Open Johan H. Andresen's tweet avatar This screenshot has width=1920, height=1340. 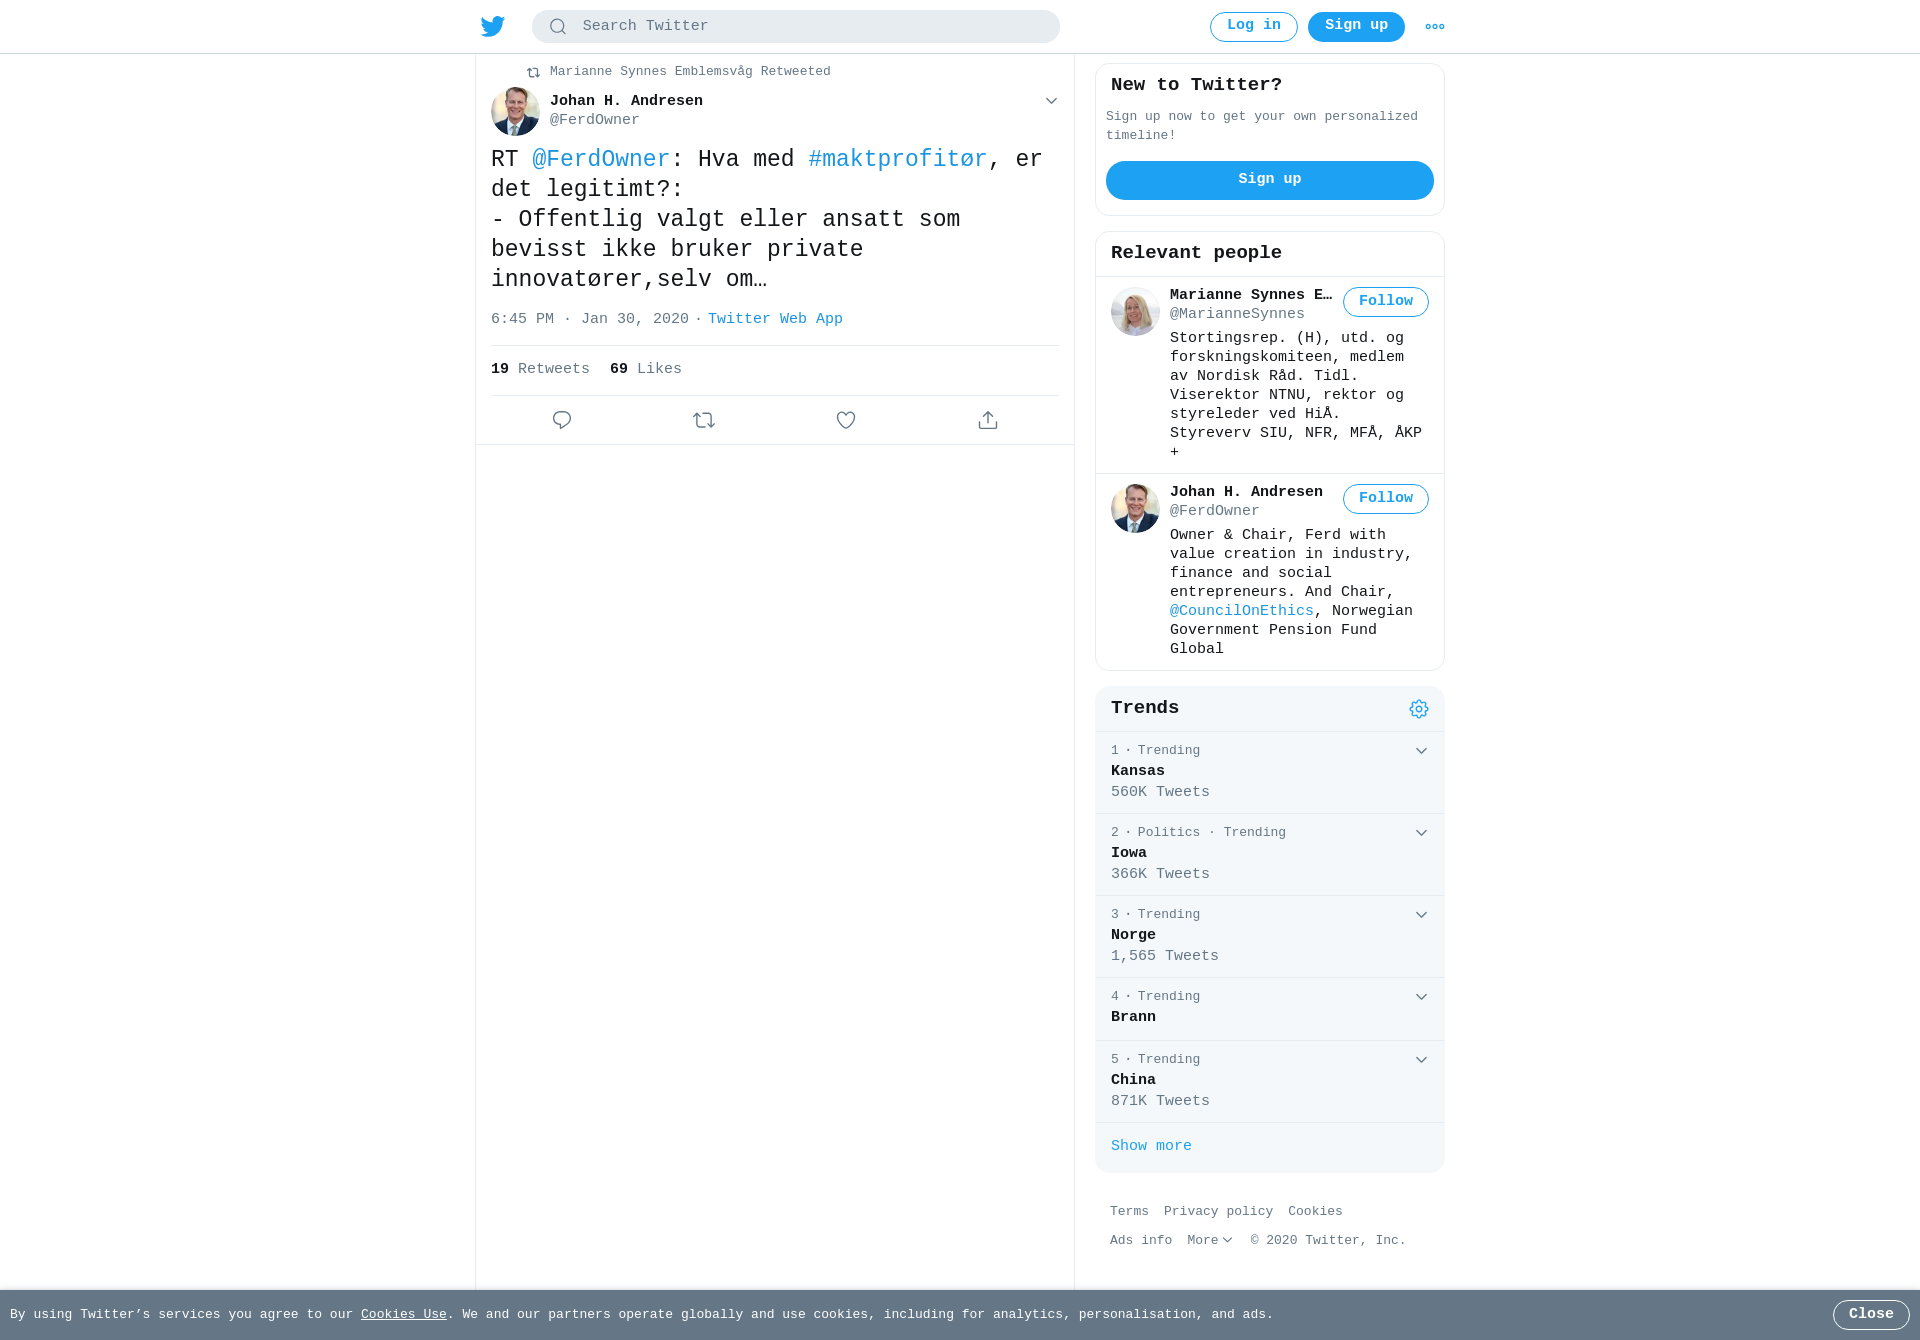pyautogui.click(x=515, y=111)
